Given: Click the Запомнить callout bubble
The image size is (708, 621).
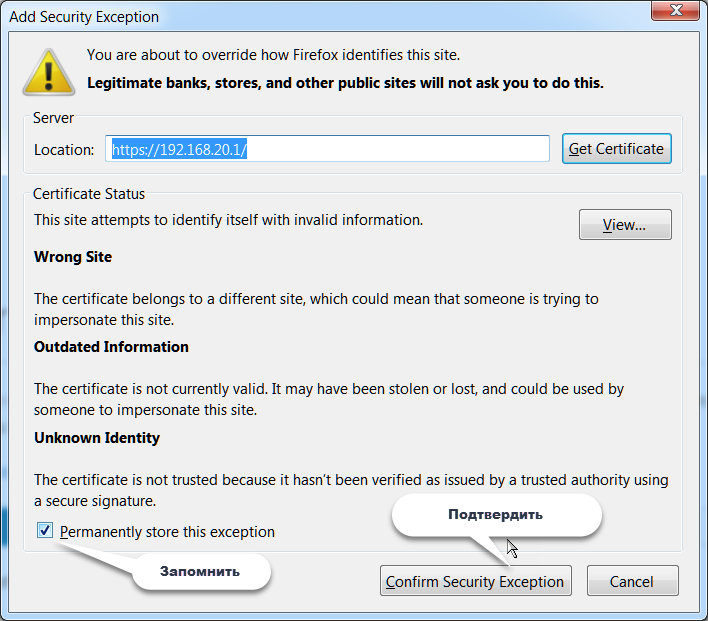Looking at the screenshot, I should [x=200, y=571].
